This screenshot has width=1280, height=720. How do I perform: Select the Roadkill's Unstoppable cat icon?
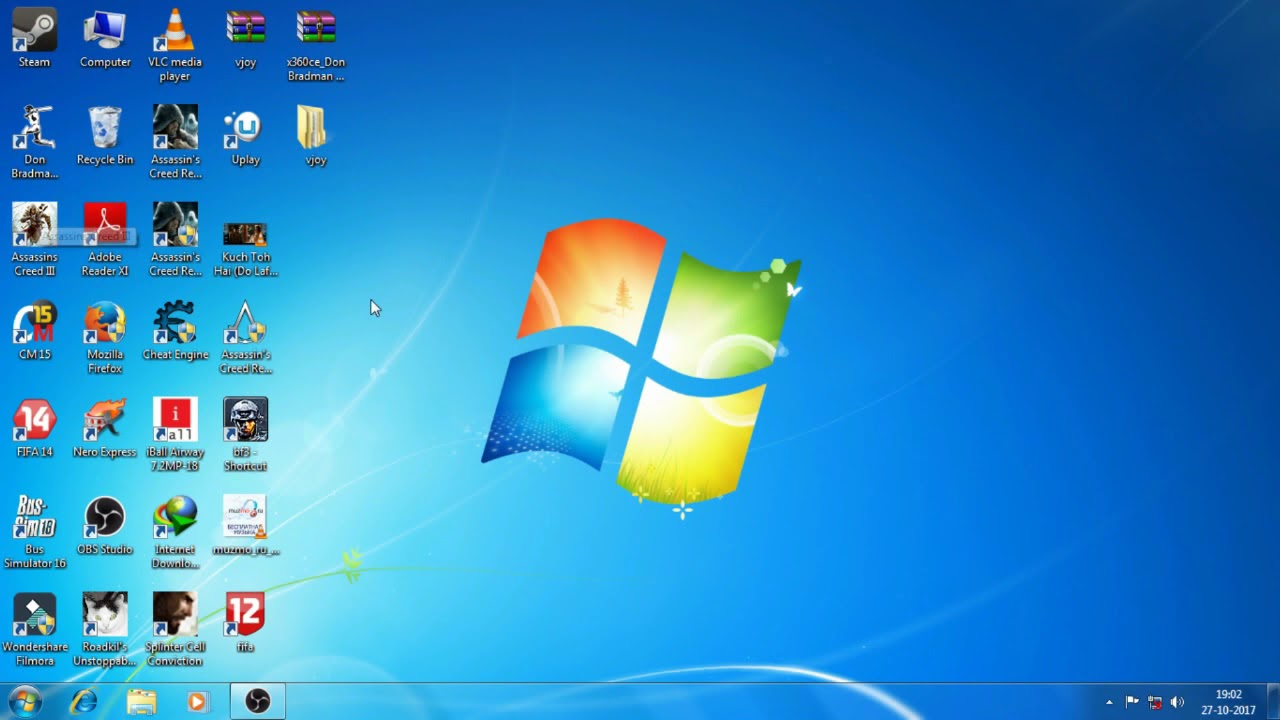click(x=105, y=630)
